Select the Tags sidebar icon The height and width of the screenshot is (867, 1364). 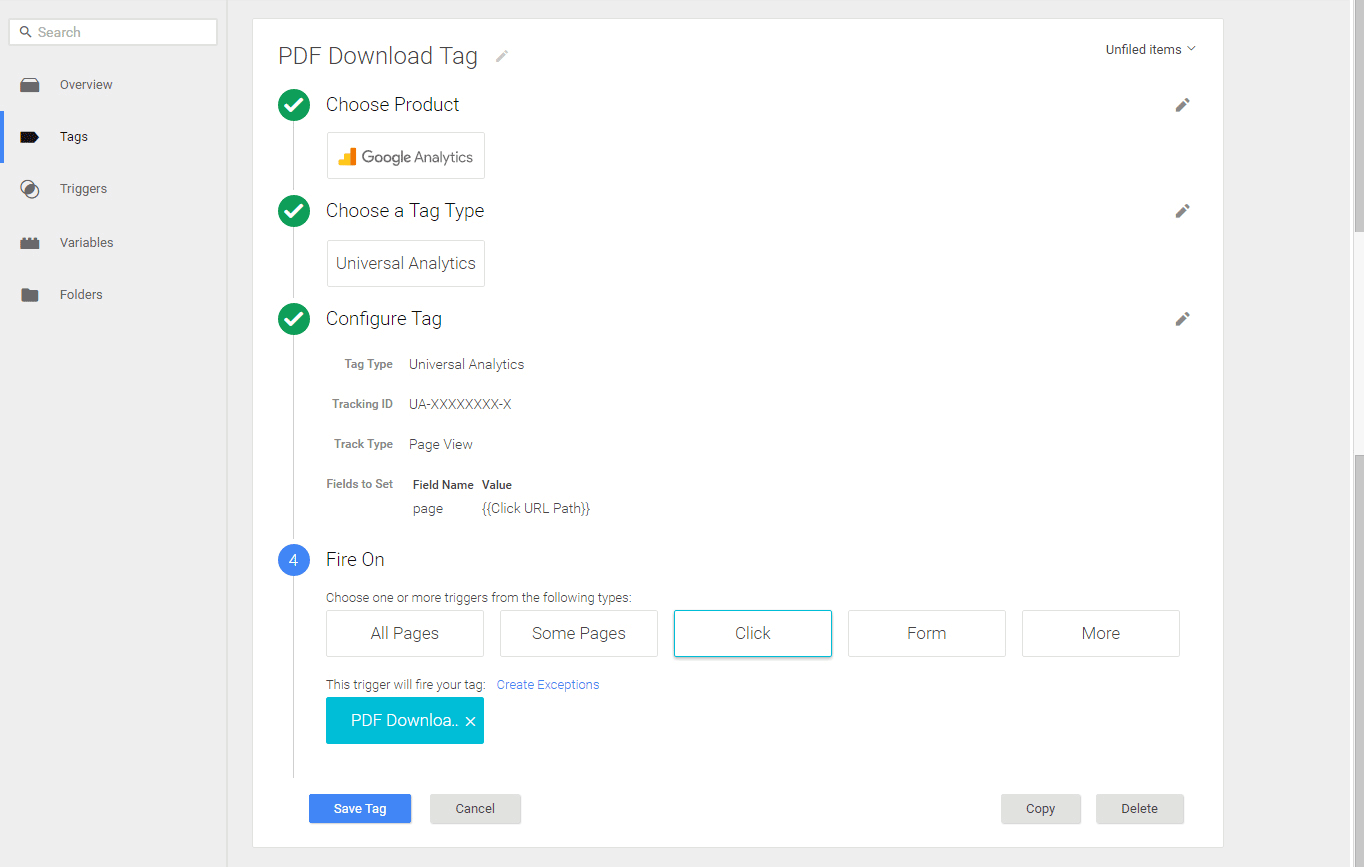[30, 136]
